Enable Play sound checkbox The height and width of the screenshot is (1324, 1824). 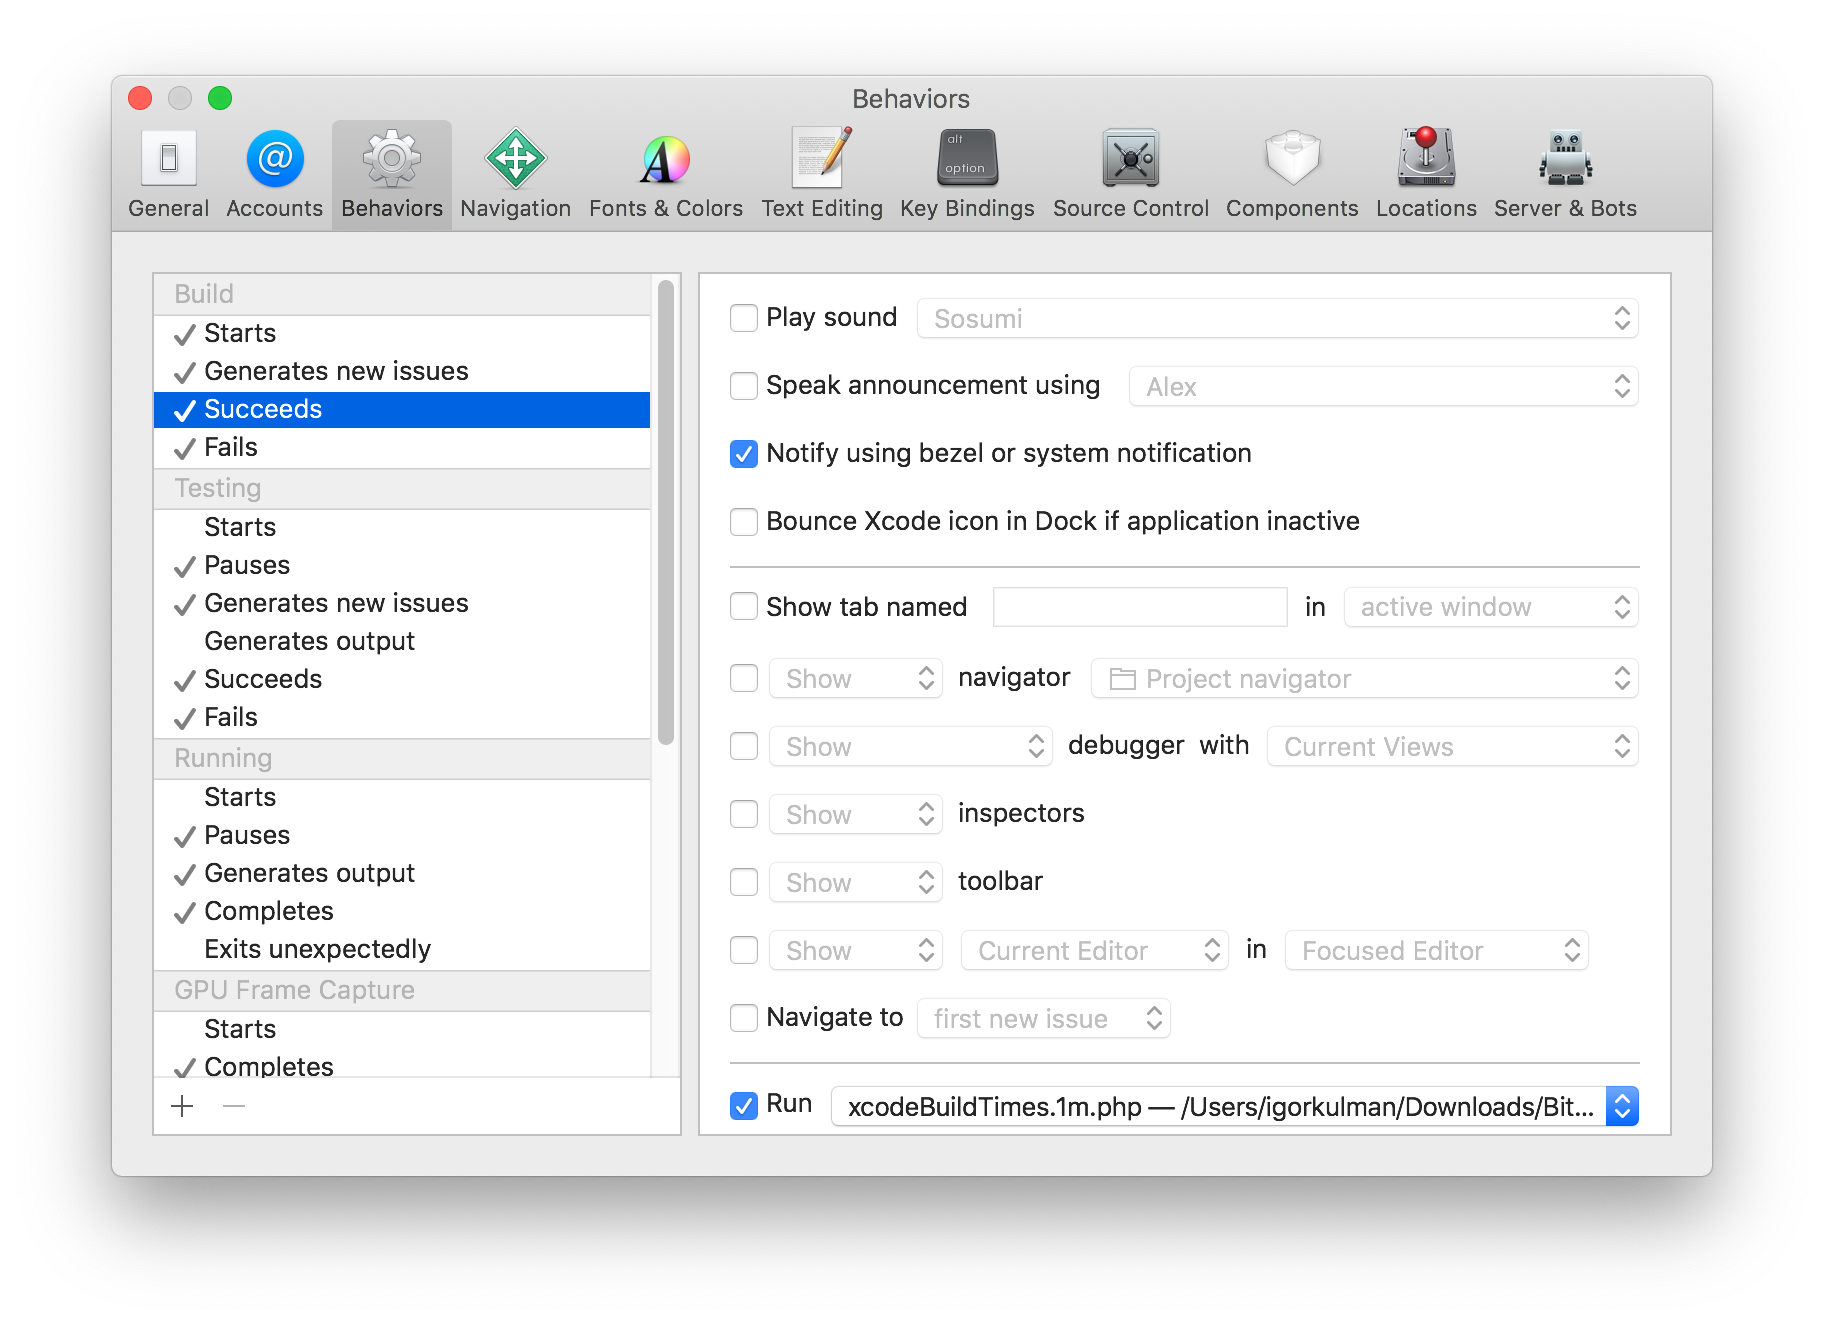744,318
